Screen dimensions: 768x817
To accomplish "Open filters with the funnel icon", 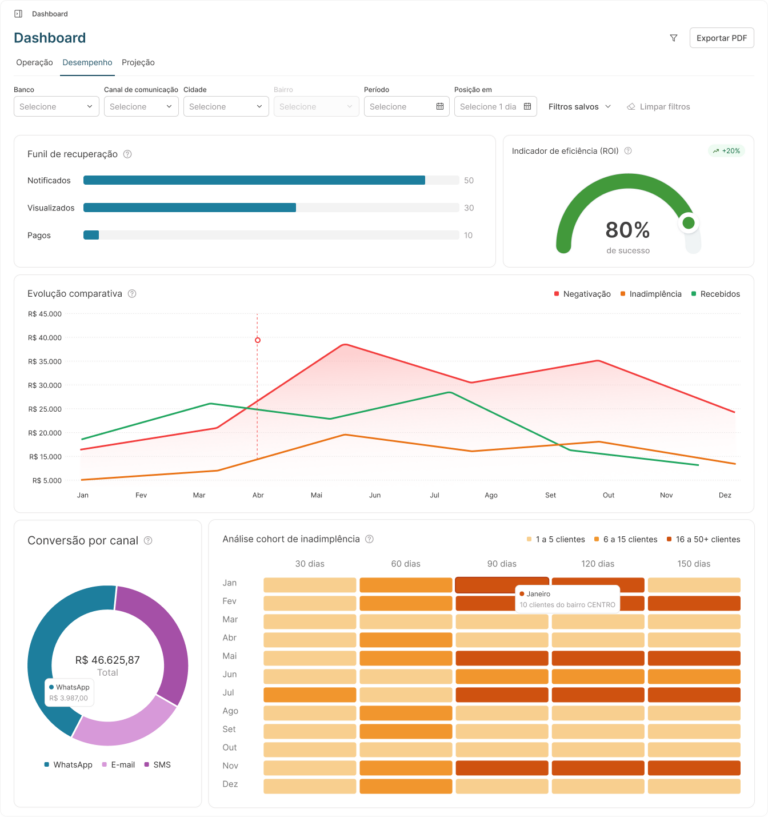I will pyautogui.click(x=673, y=38).
